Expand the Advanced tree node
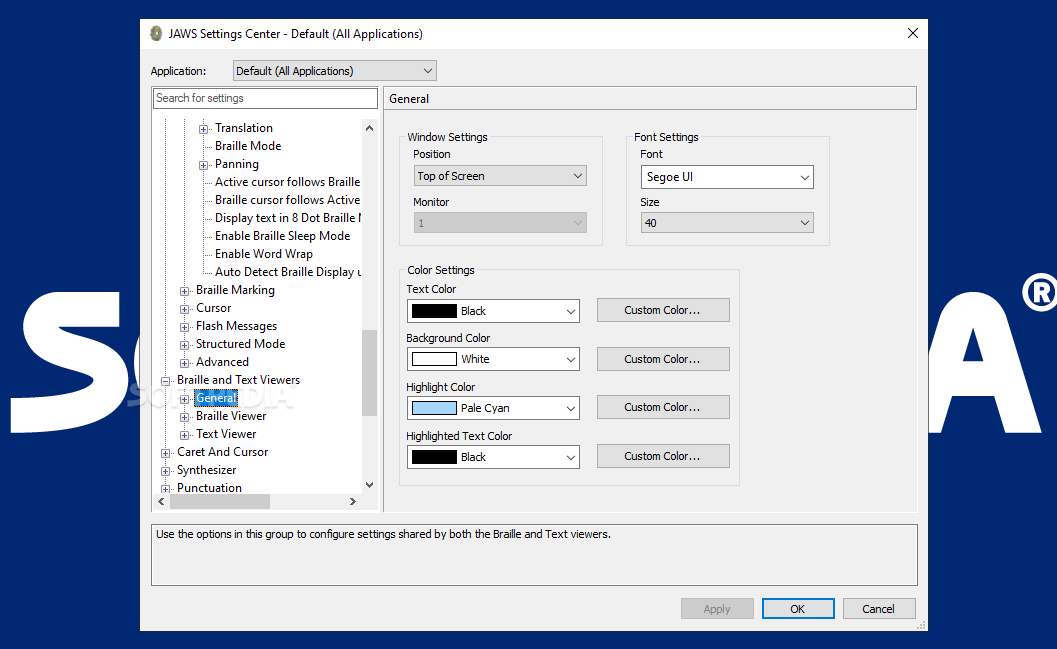 tap(185, 363)
